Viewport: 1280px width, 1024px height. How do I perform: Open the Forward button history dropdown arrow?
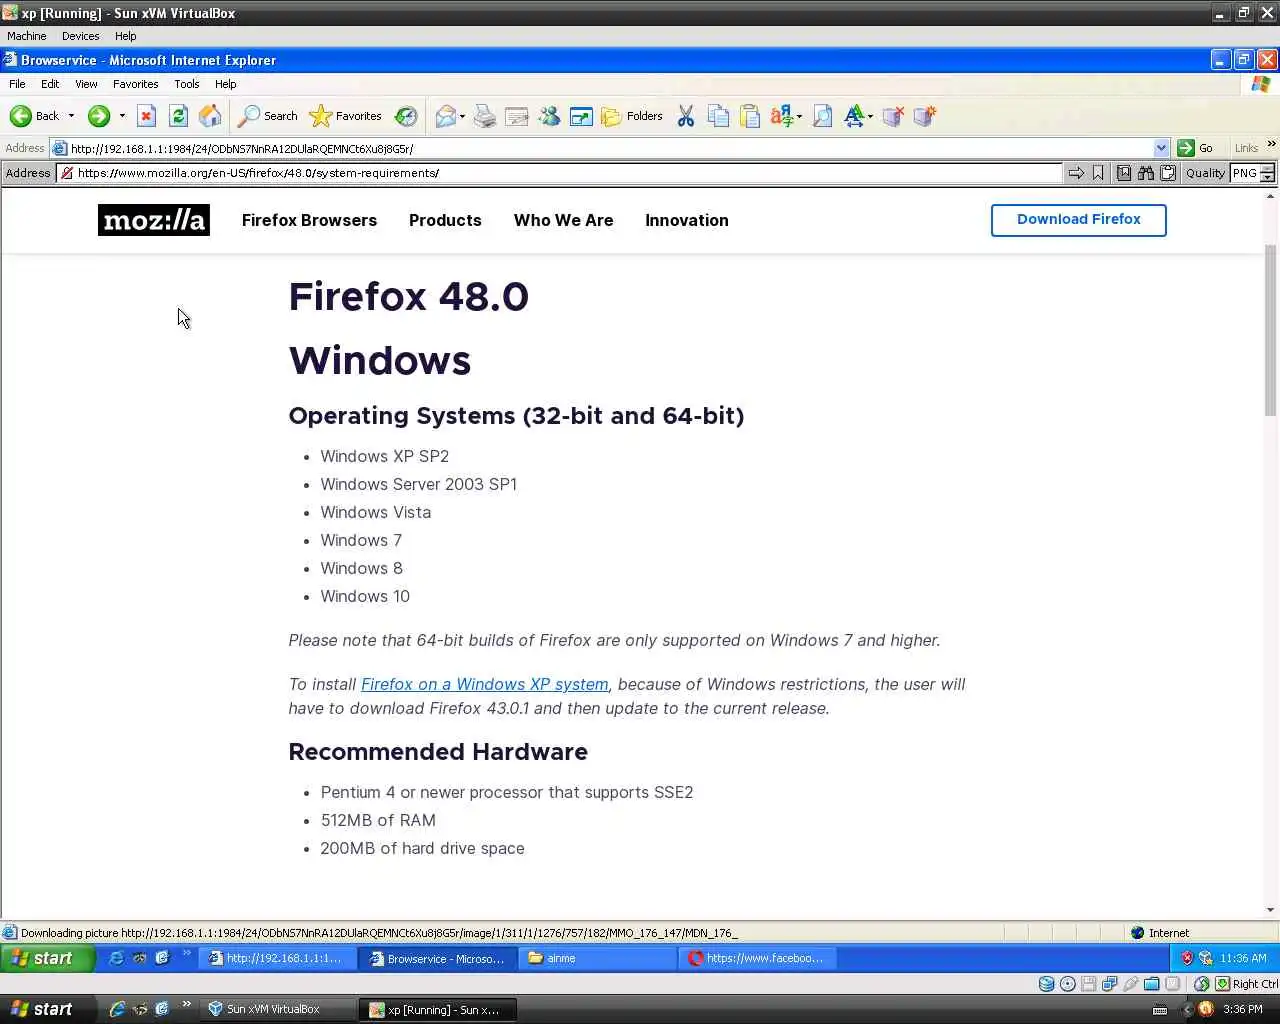122,116
